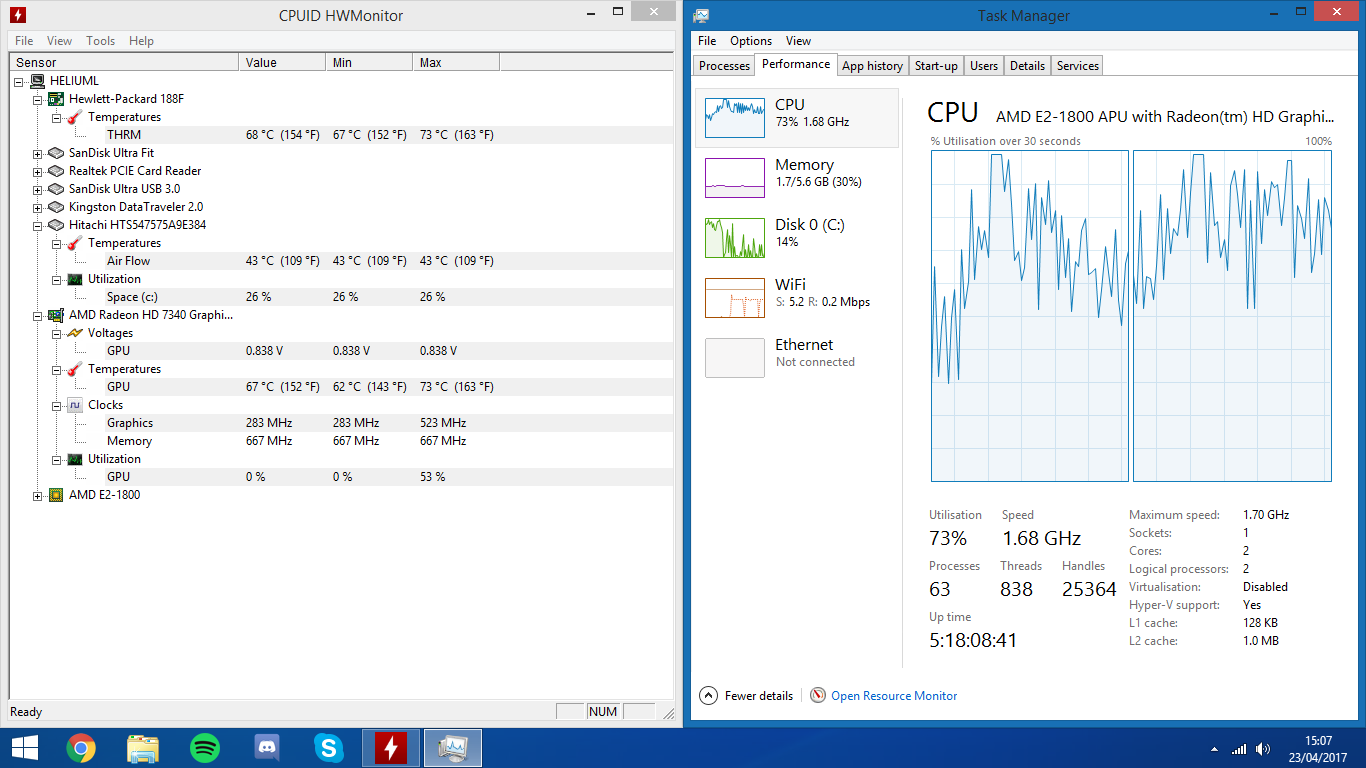Select the Air Flow temperature row
This screenshot has height=768, width=1366.
click(x=342, y=261)
